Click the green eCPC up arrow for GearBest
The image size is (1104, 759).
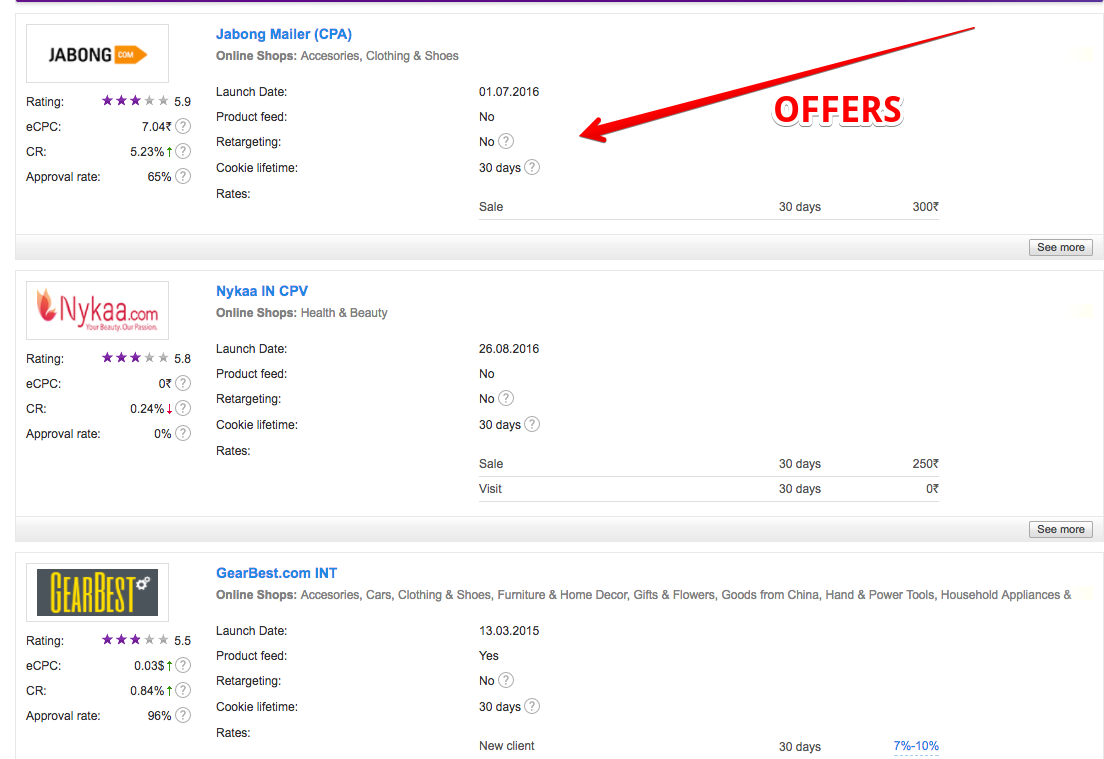[x=170, y=665]
